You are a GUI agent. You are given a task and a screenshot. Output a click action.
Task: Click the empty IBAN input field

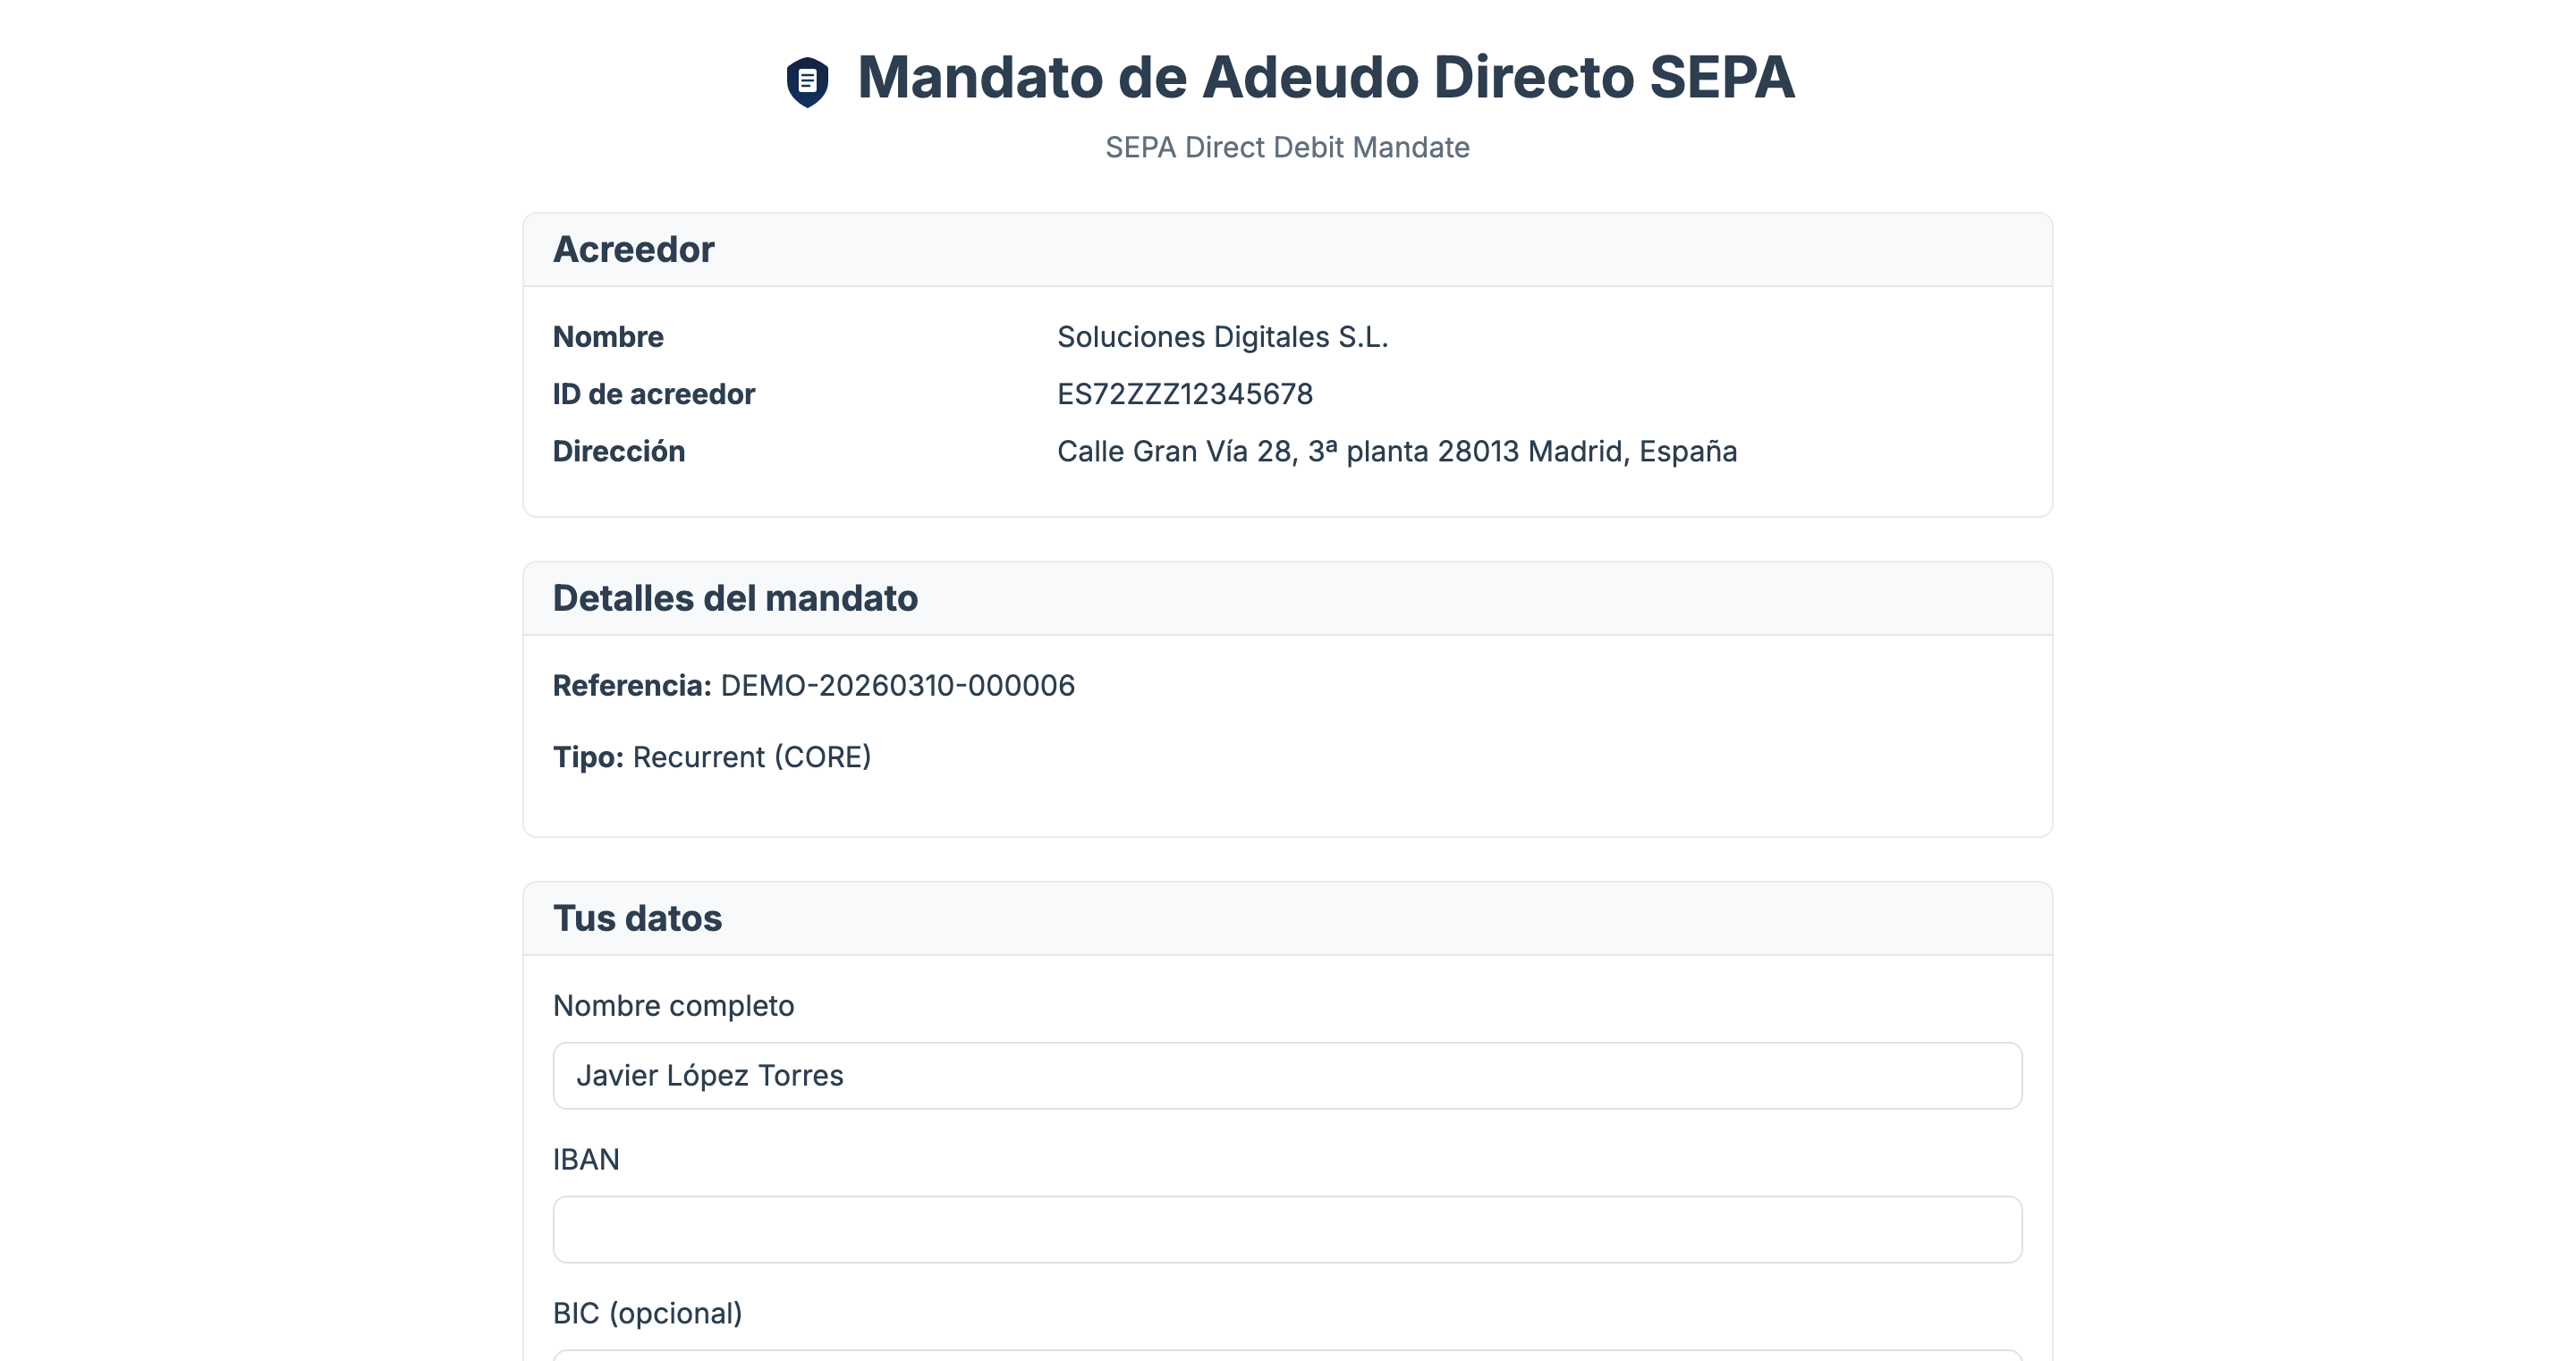[x=1286, y=1228]
